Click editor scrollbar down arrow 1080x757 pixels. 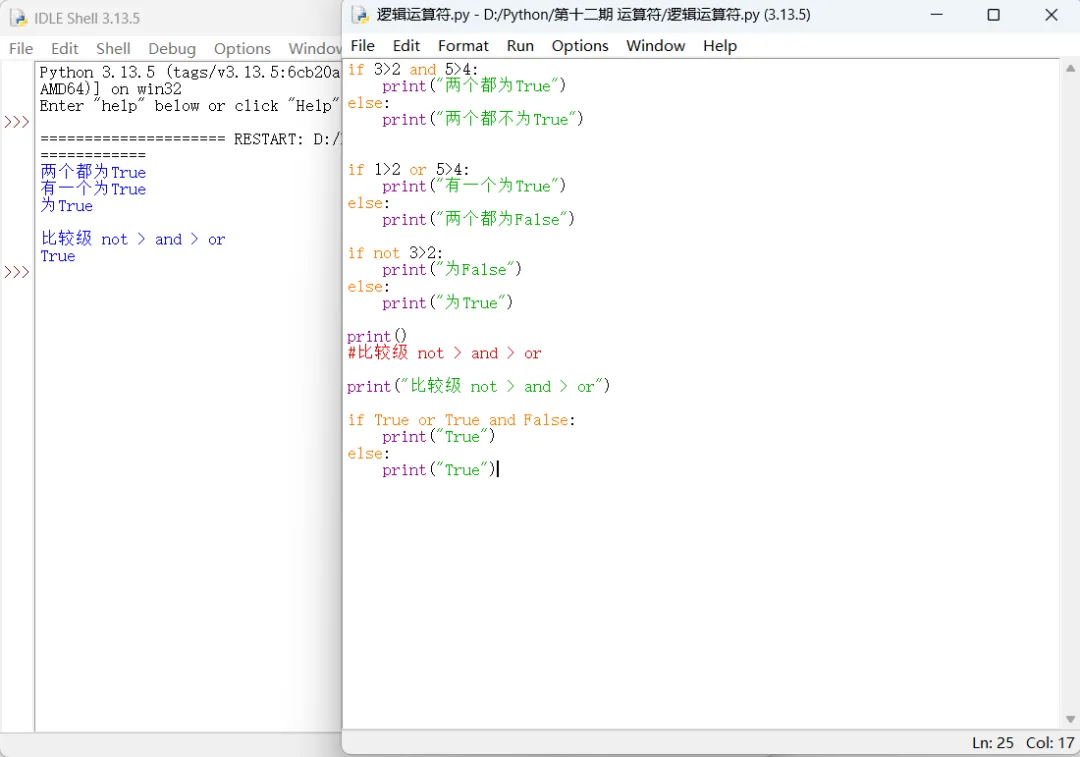1070,719
